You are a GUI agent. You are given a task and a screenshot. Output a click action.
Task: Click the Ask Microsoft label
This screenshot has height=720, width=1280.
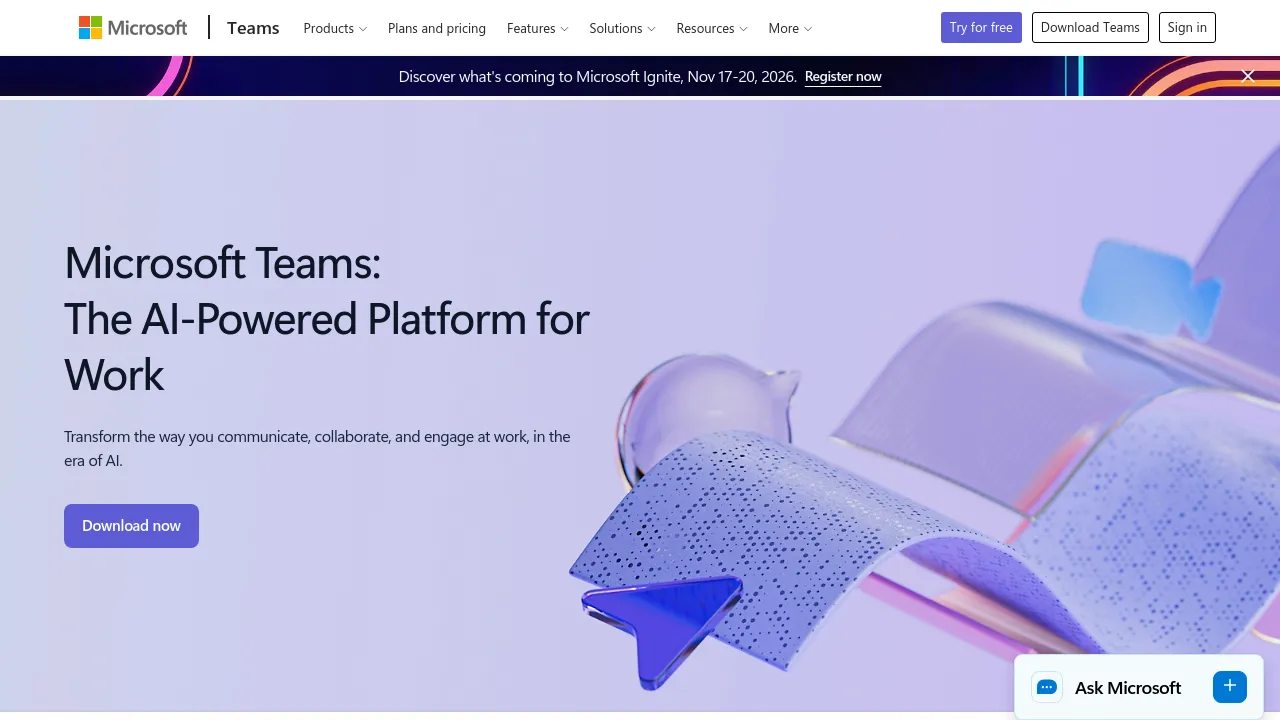point(1128,688)
